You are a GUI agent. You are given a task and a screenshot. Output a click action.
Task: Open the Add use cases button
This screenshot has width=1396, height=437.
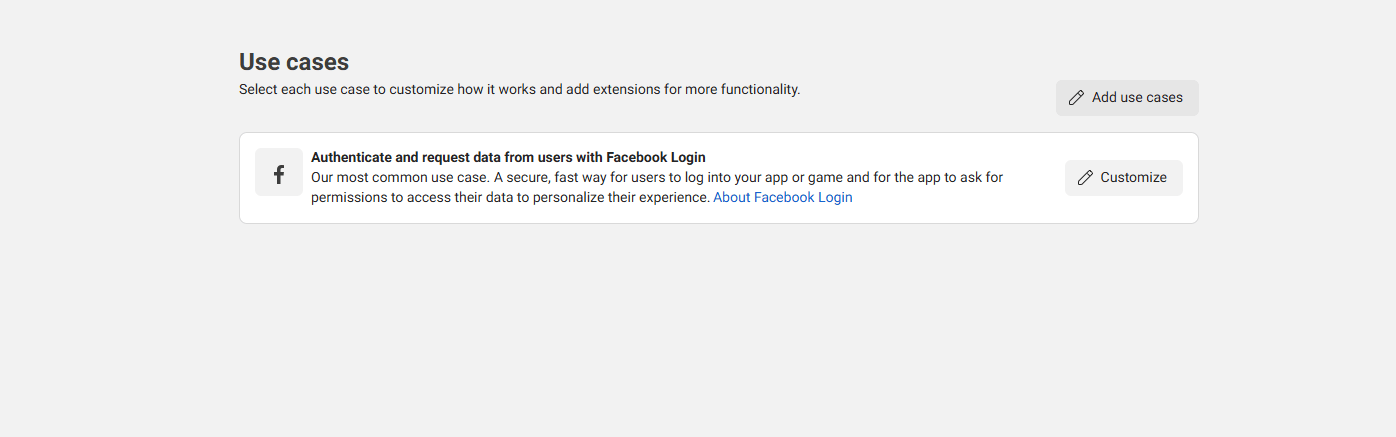pos(1127,98)
